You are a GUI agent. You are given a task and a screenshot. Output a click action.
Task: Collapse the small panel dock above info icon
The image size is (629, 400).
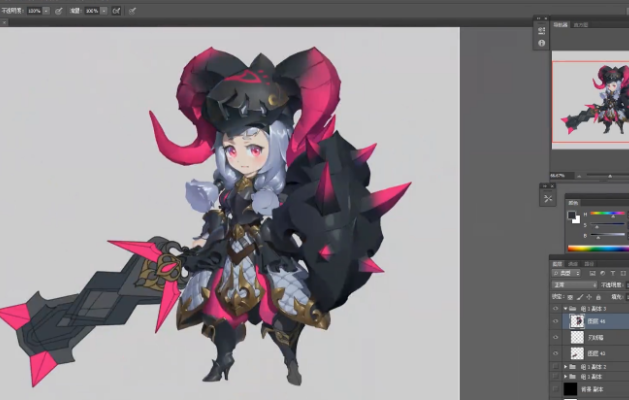tap(539, 18)
